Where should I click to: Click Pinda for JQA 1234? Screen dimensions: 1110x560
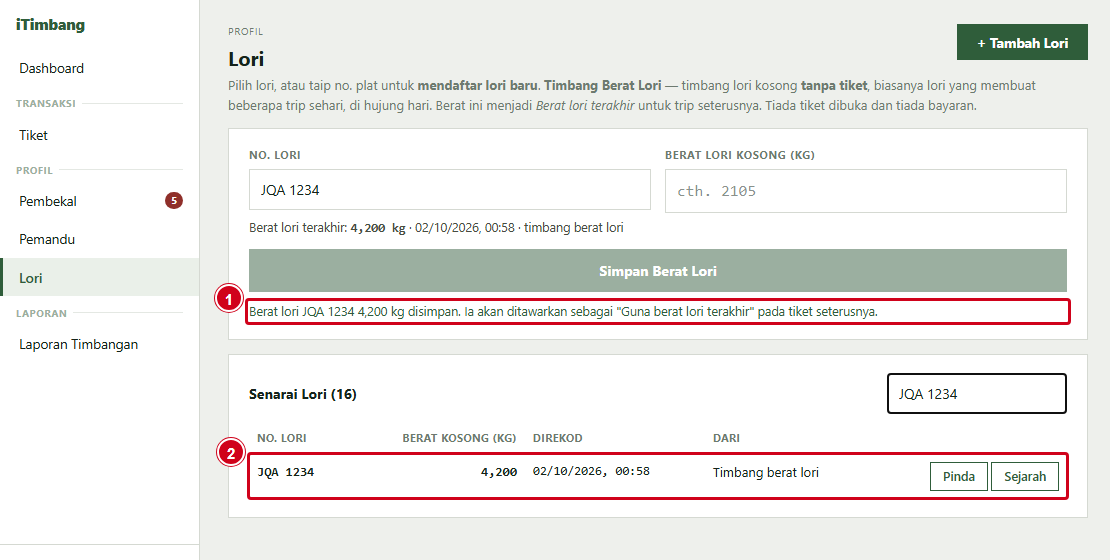(959, 476)
